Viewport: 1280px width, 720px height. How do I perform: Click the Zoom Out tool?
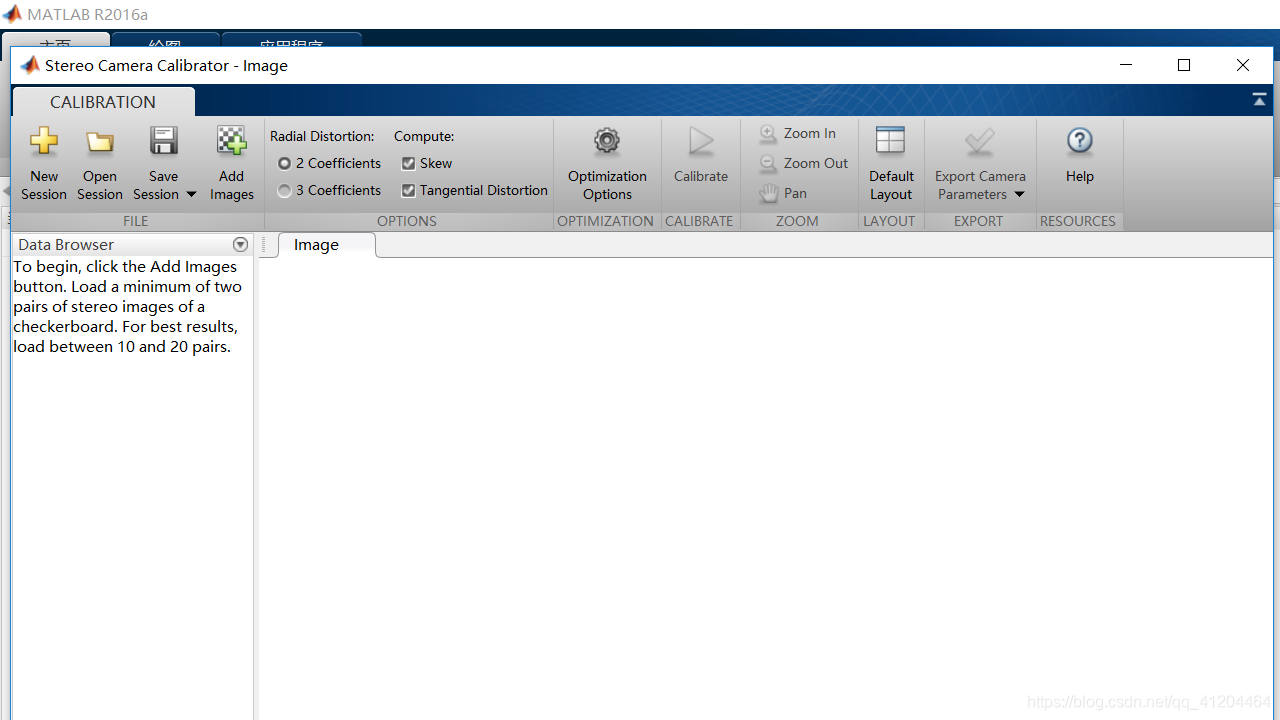[x=803, y=163]
